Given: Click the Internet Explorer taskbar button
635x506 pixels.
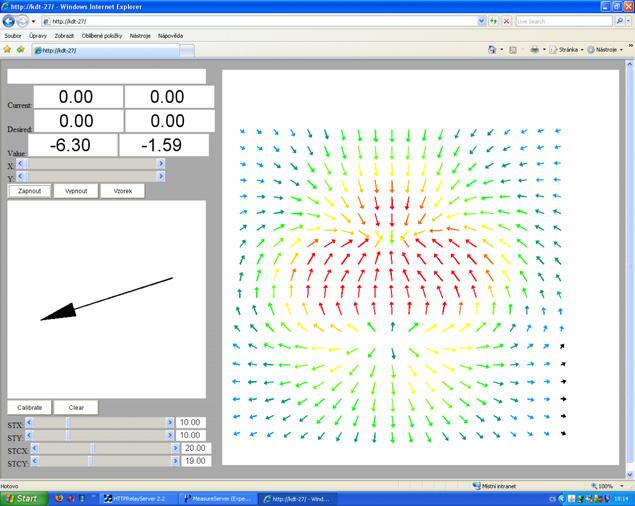Looking at the screenshot, I should pos(297,499).
